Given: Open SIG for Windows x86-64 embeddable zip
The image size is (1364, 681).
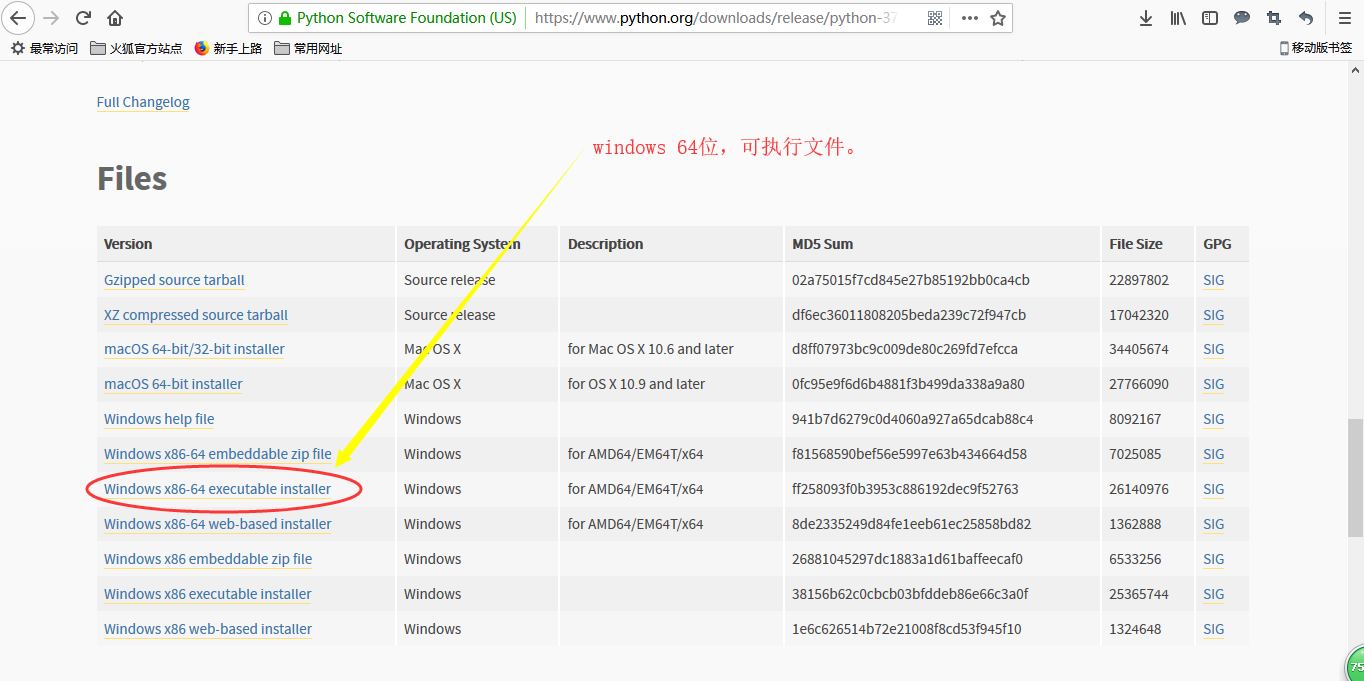Looking at the screenshot, I should click(1213, 454).
